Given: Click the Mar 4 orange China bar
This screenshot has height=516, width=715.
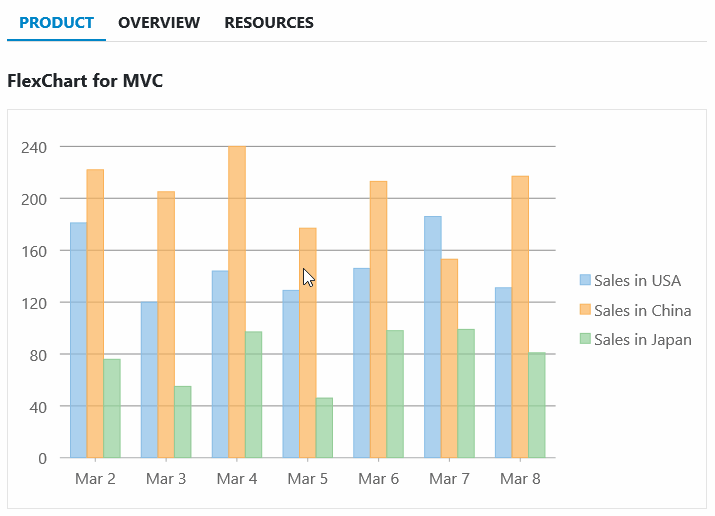Looking at the screenshot, I should pyautogui.click(x=237, y=302).
